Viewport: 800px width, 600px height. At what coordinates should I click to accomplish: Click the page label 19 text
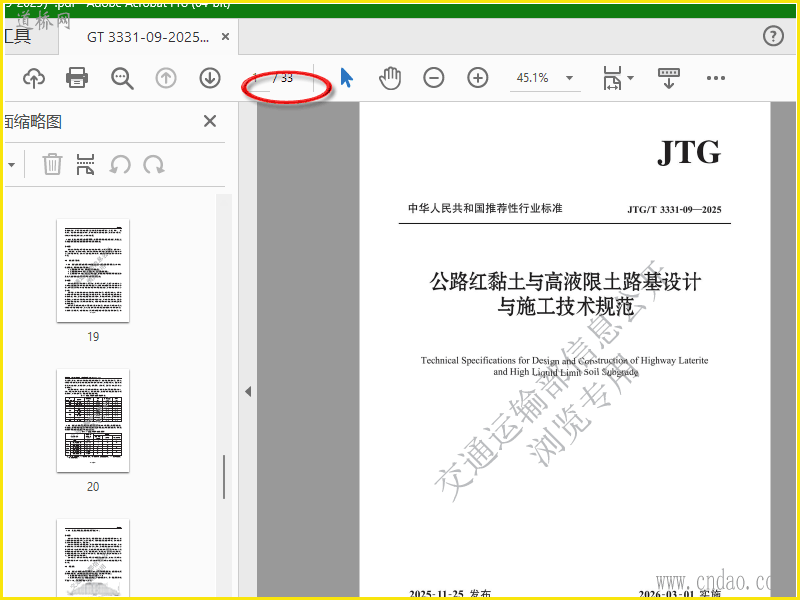(93, 337)
